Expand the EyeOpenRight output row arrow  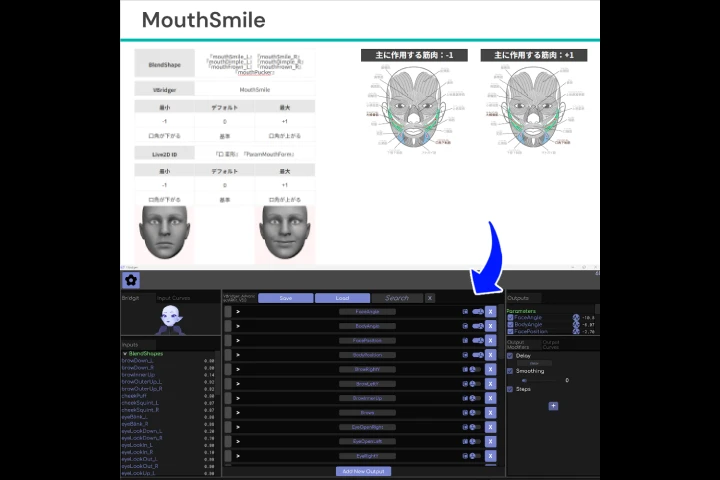(238, 427)
